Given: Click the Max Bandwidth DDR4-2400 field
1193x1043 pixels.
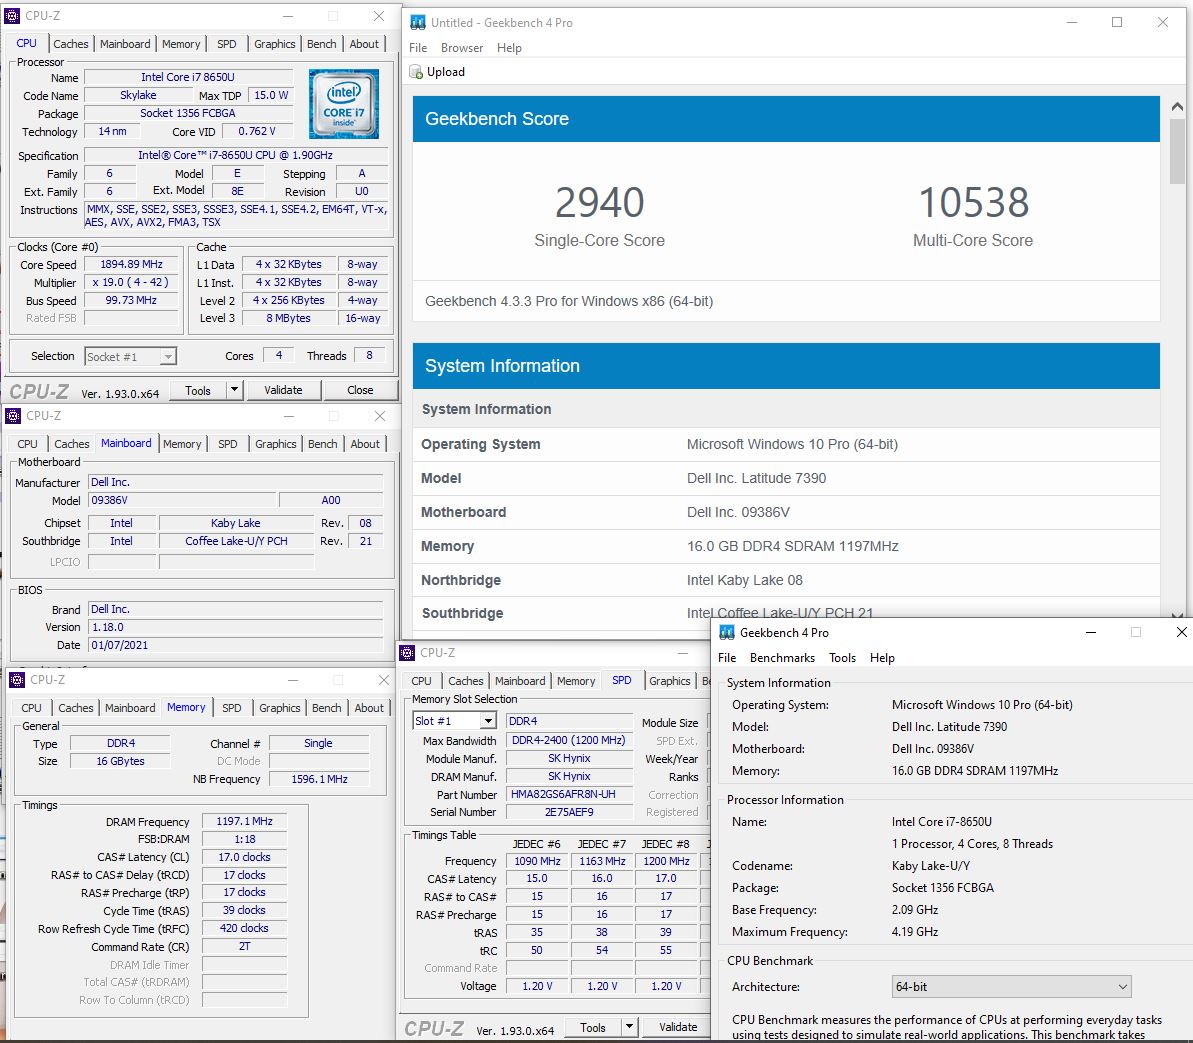Looking at the screenshot, I should [569, 739].
